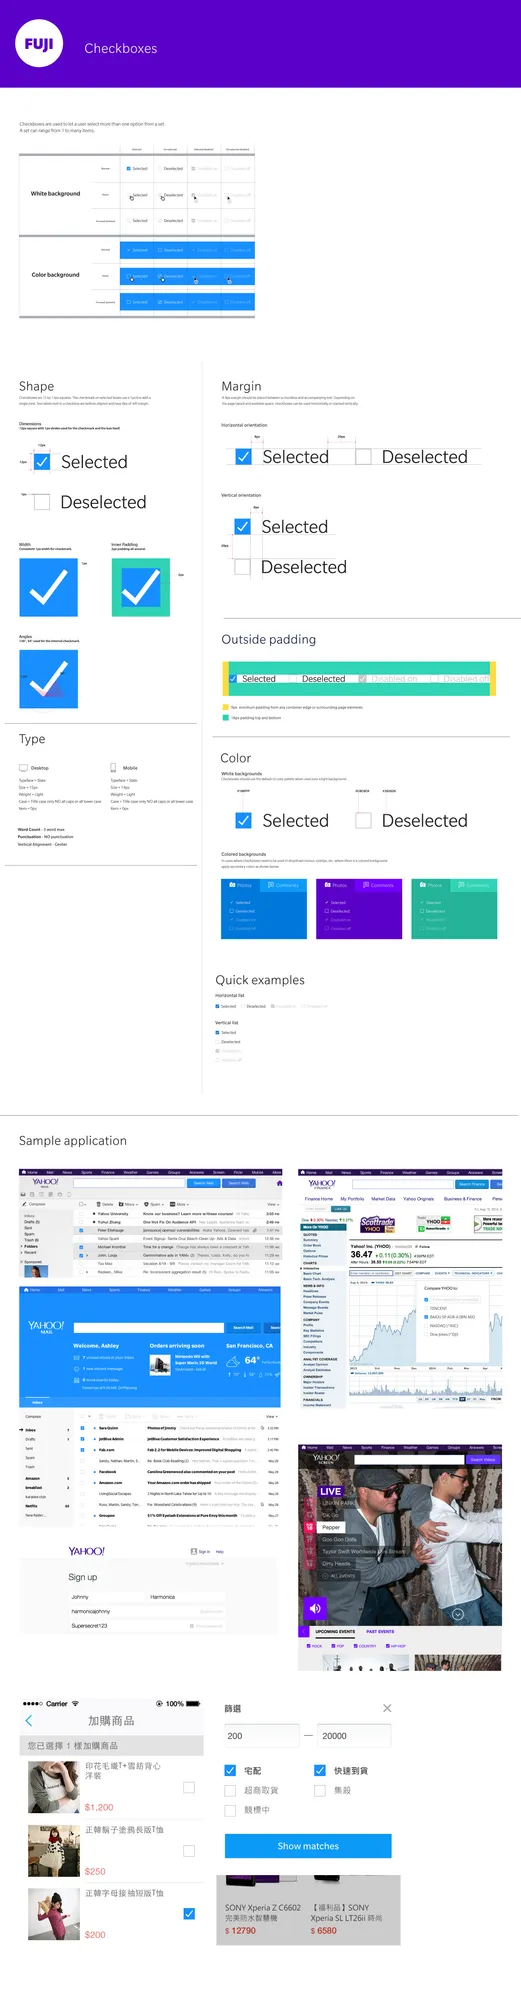Screen dimensions: 521x2000
Task: Click the large blue checkmark under Width
Action: coord(48,587)
